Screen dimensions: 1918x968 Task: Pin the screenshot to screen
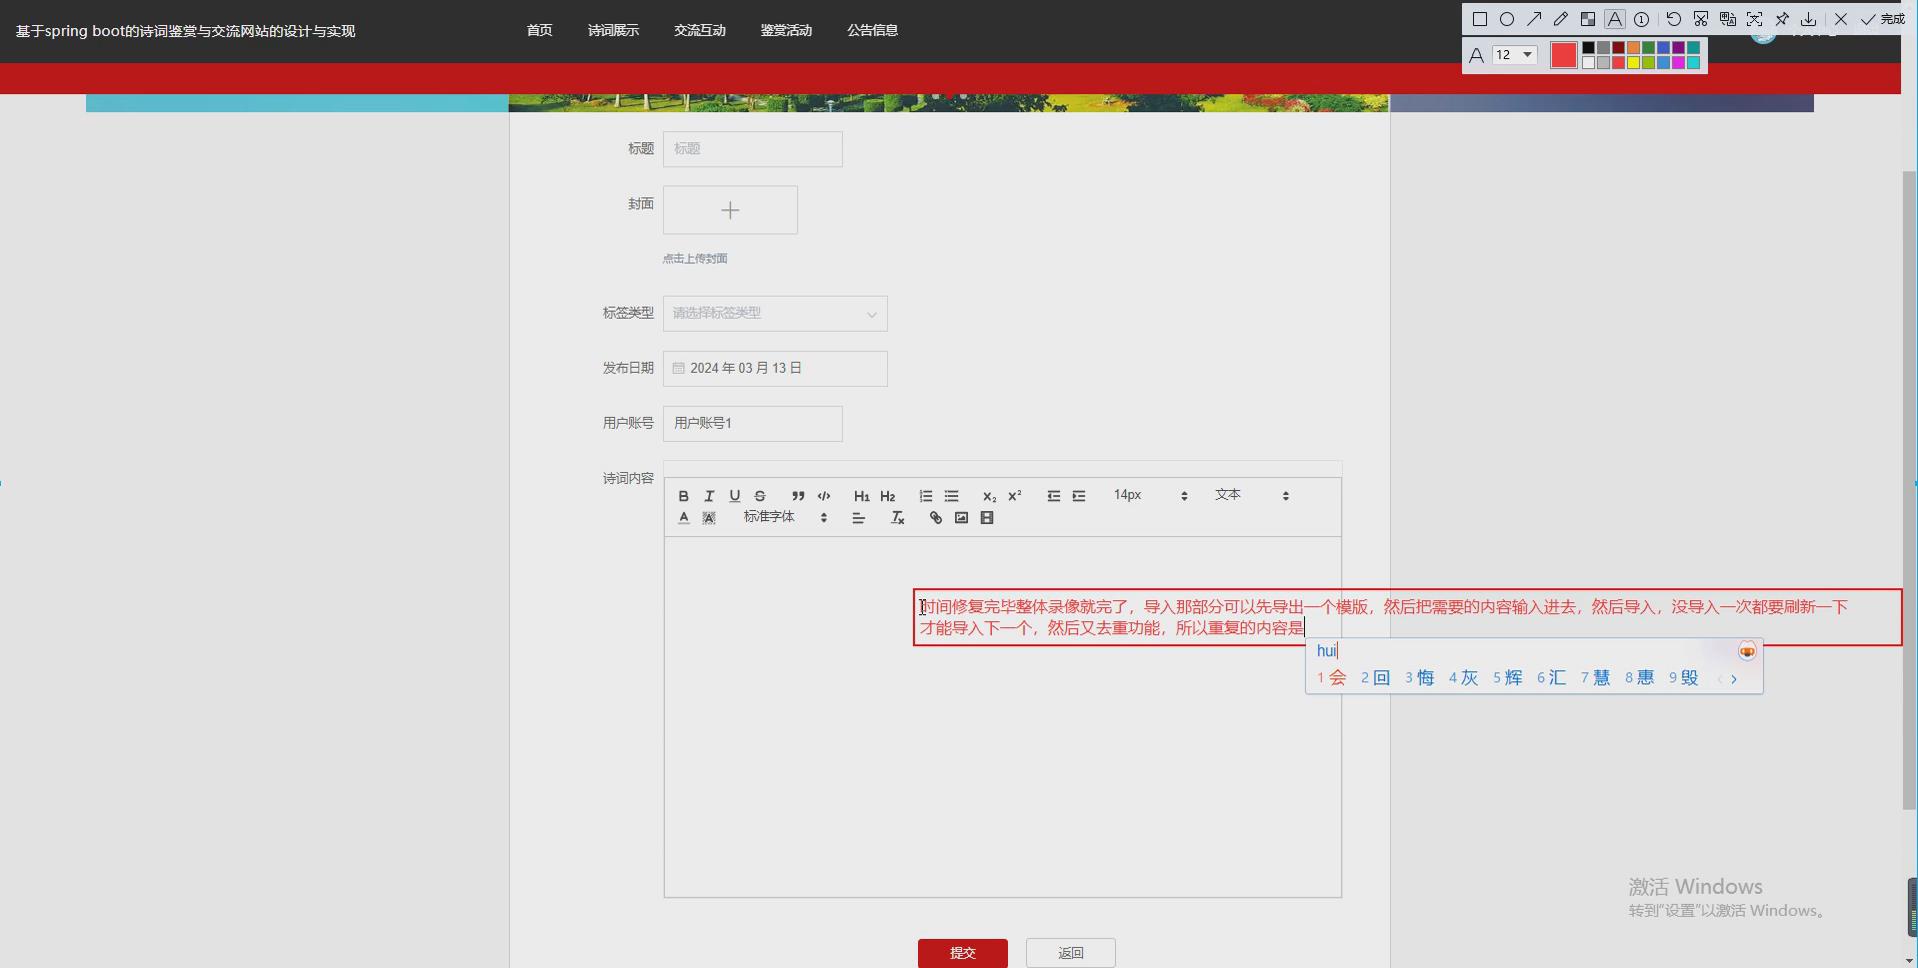point(1782,19)
